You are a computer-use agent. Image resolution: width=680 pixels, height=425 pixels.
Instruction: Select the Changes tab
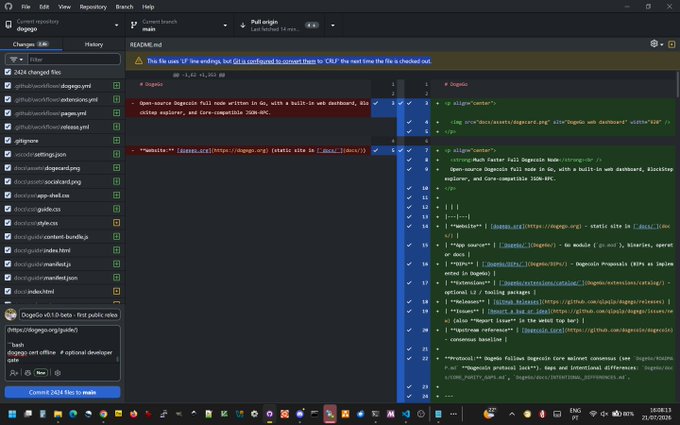pyautogui.click(x=31, y=44)
